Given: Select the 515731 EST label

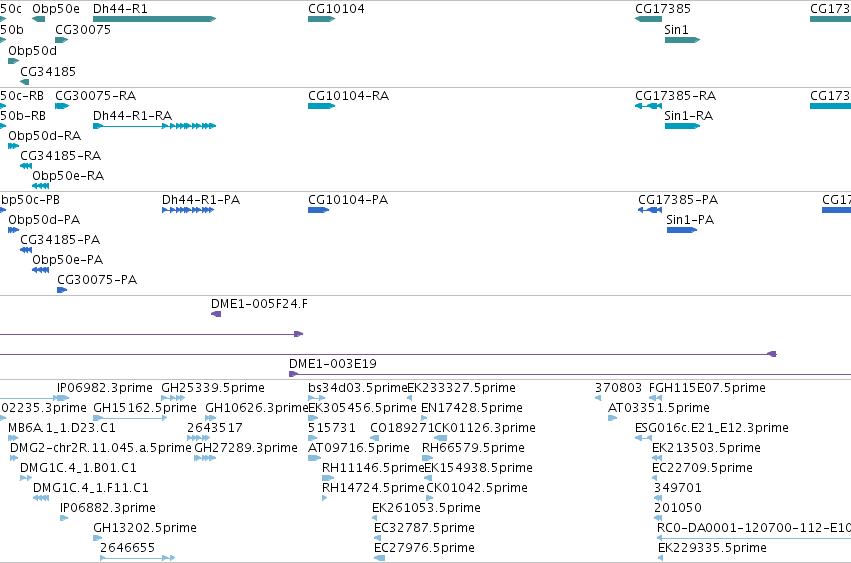Looking at the screenshot, I should point(332,428).
